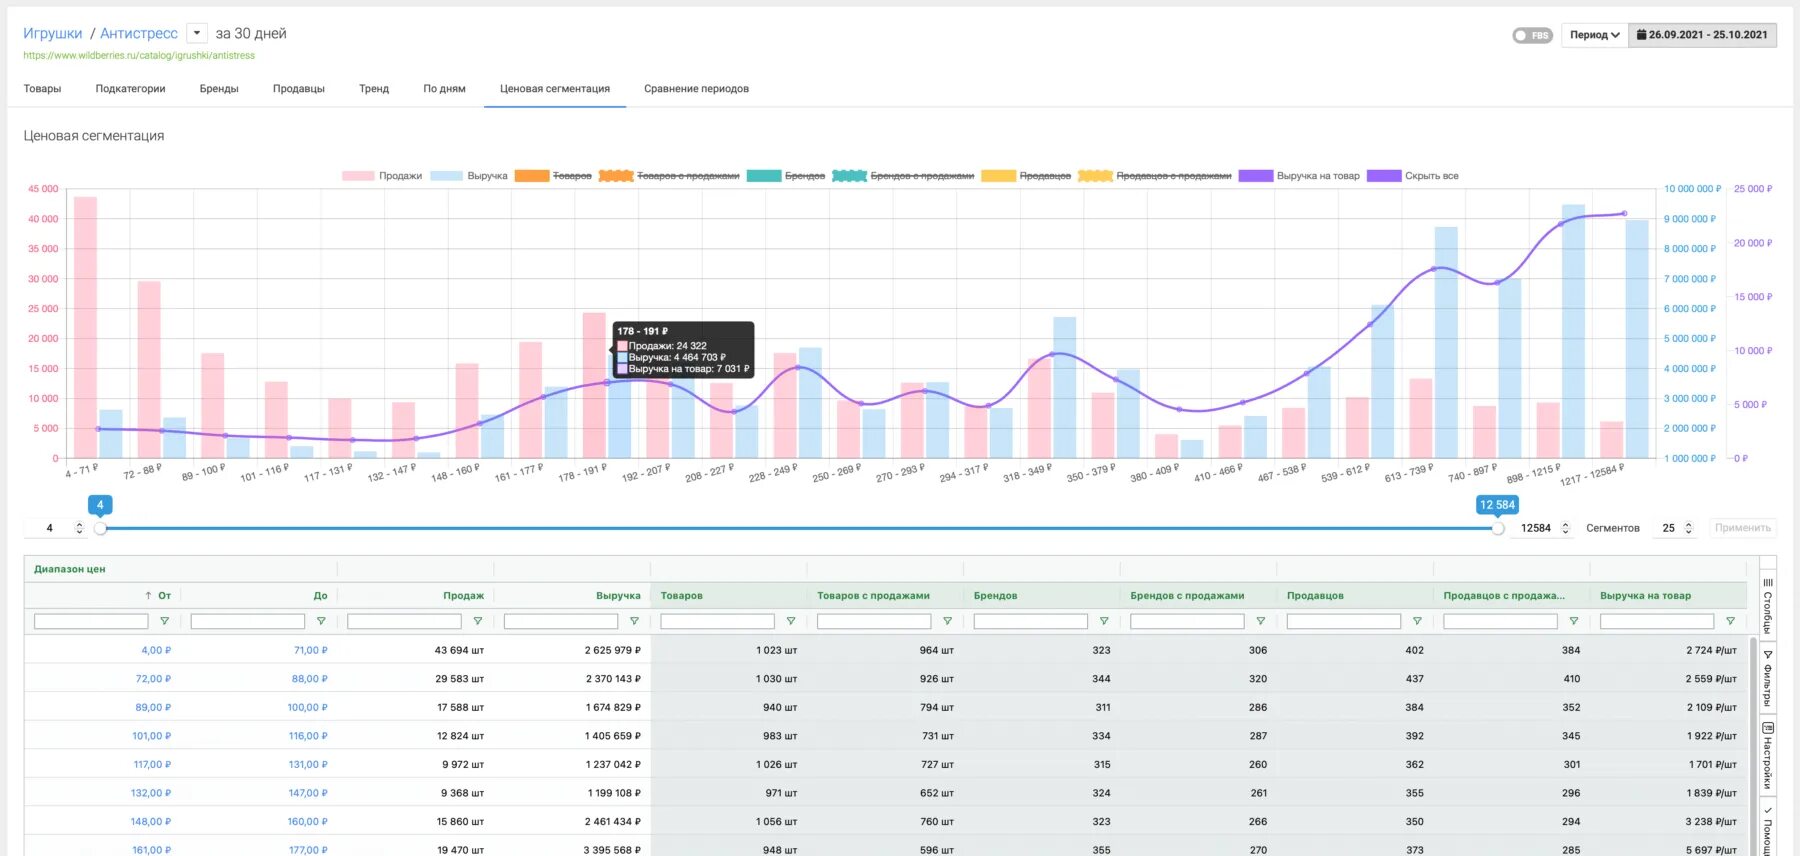
Task: Toggle Продажи series in chart legend
Action: tap(382, 176)
